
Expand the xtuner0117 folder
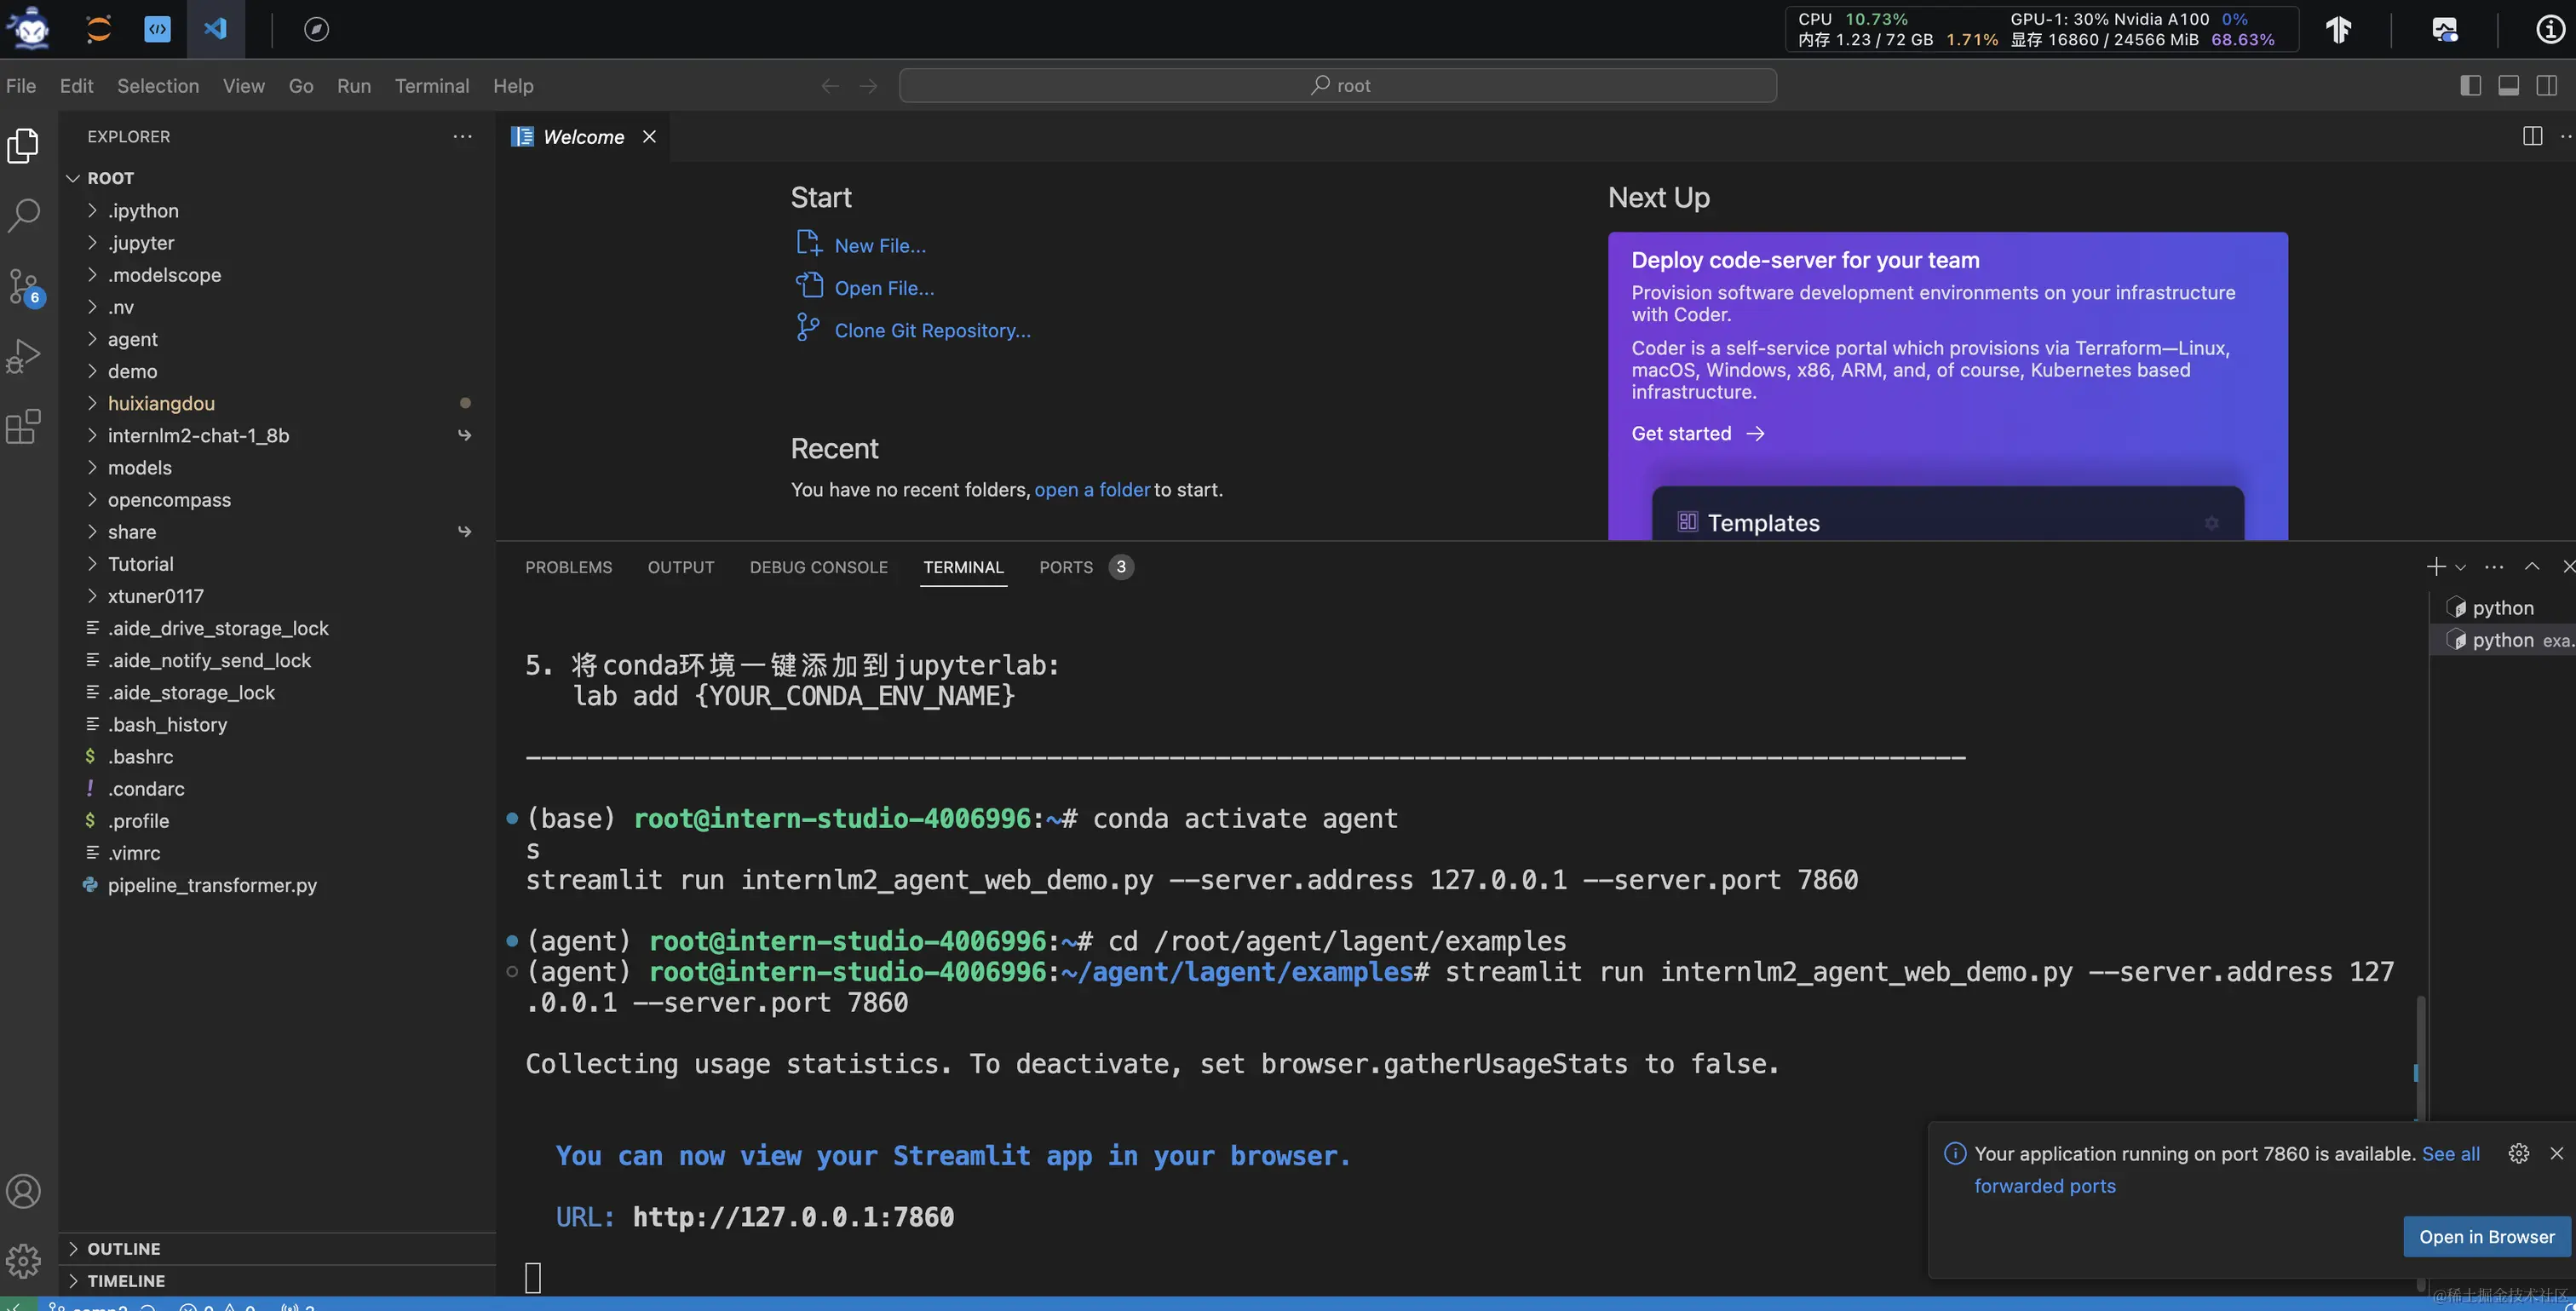tap(277, 596)
